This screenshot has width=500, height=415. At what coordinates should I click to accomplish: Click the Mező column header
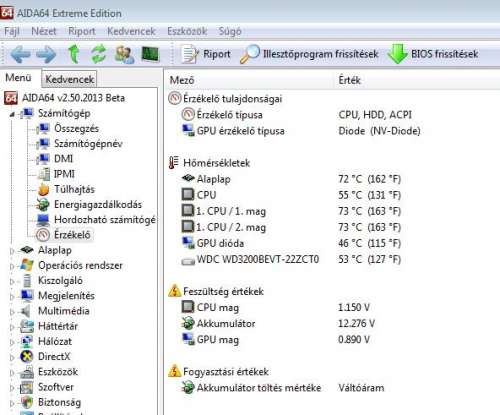pos(182,80)
